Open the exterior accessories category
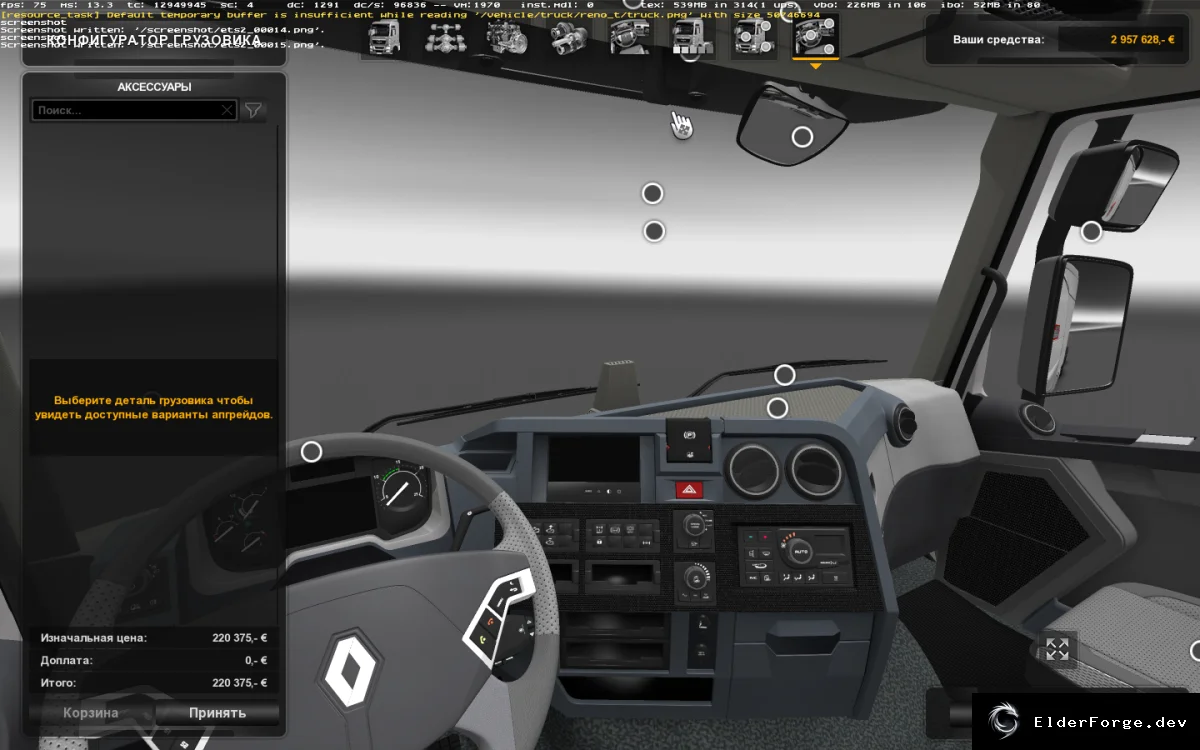This screenshot has height=750, width=1200. [x=754, y=37]
